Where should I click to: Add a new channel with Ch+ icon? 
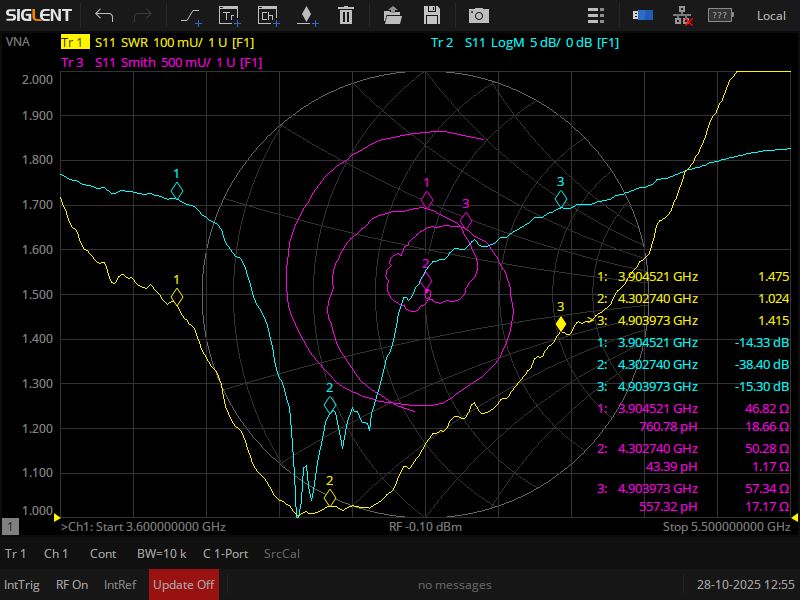(267, 15)
